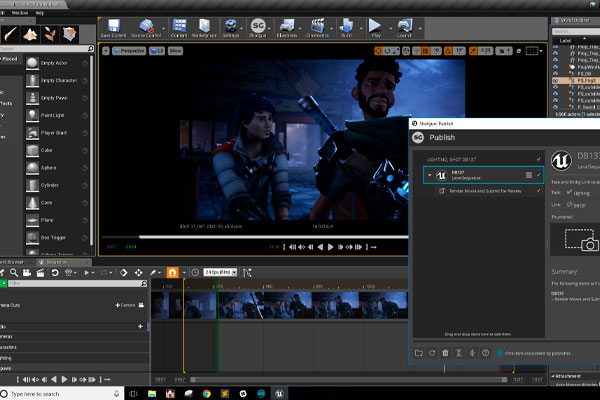Open the Perspective view mode dropdown
Image resolution: width=600 pixels, height=400 pixels.
(x=129, y=51)
